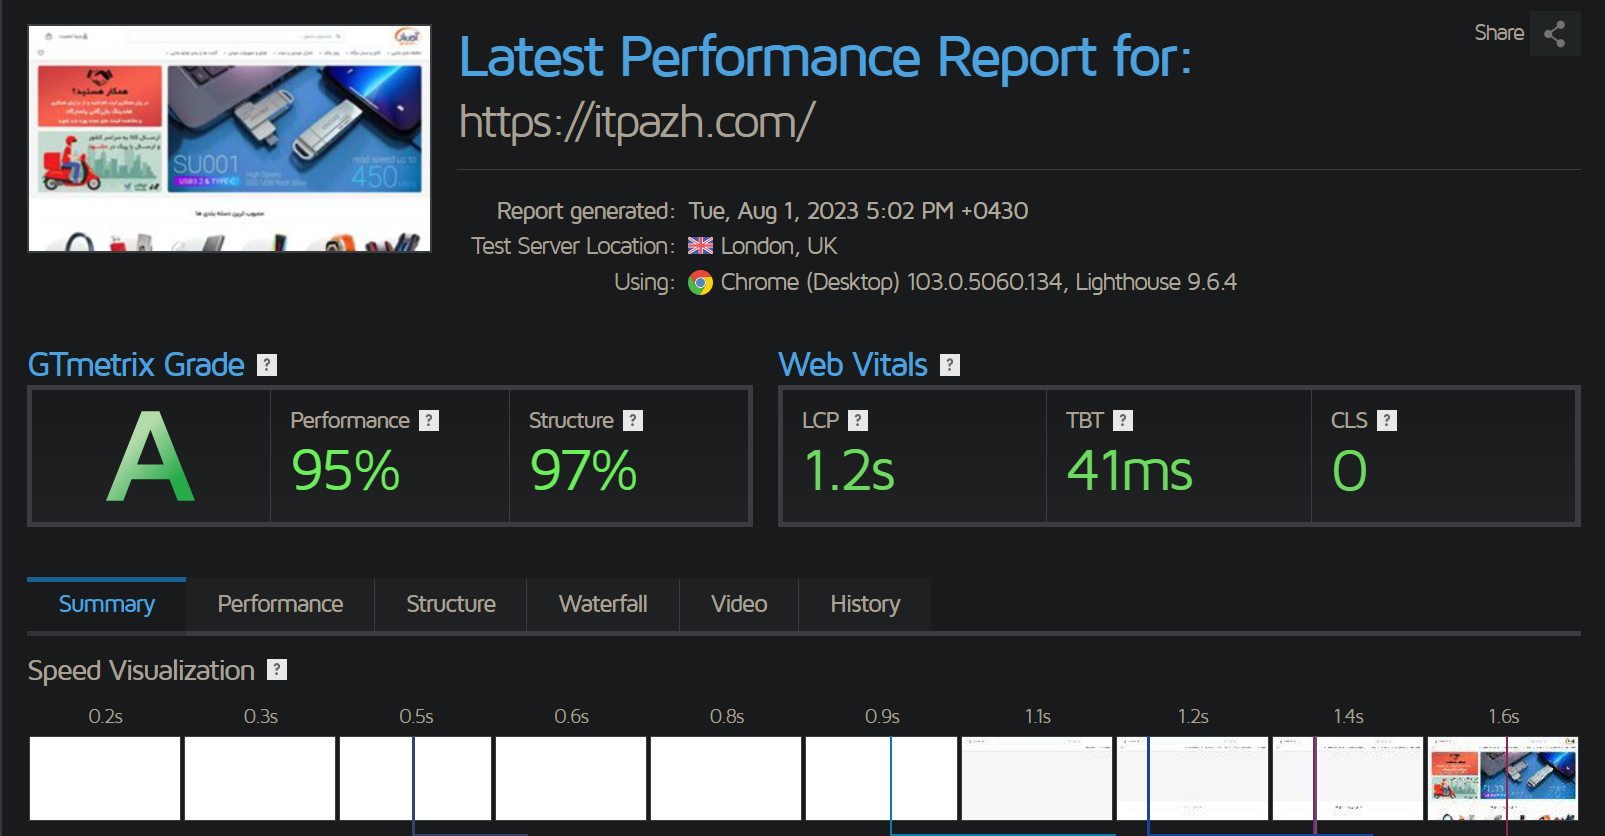
Task: Click the CLS help question mark
Action: tap(1386, 421)
